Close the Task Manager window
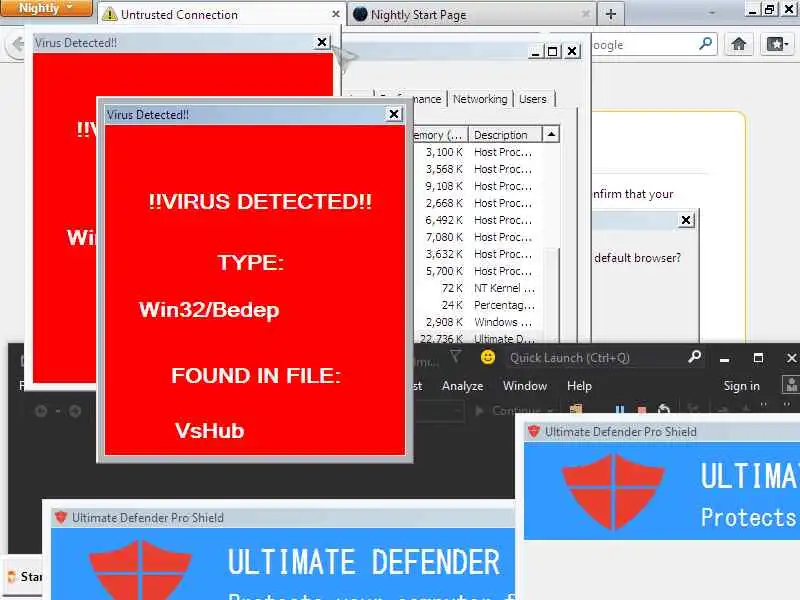800x600 pixels. pyautogui.click(x=572, y=52)
